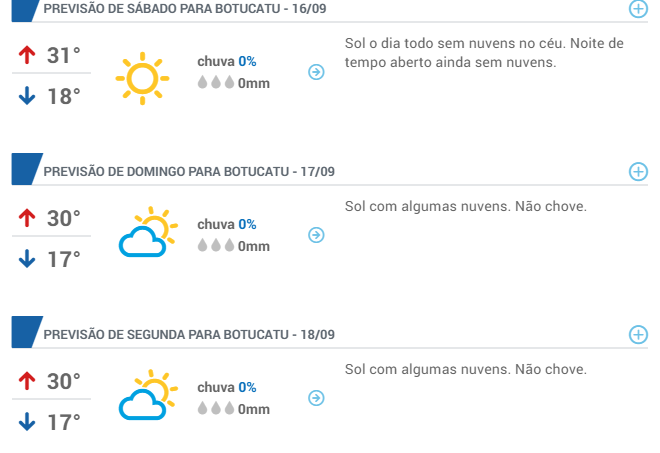The image size is (660, 453).
Task: Click the raindrop icons in Monday's forecast
Action: click(216, 408)
